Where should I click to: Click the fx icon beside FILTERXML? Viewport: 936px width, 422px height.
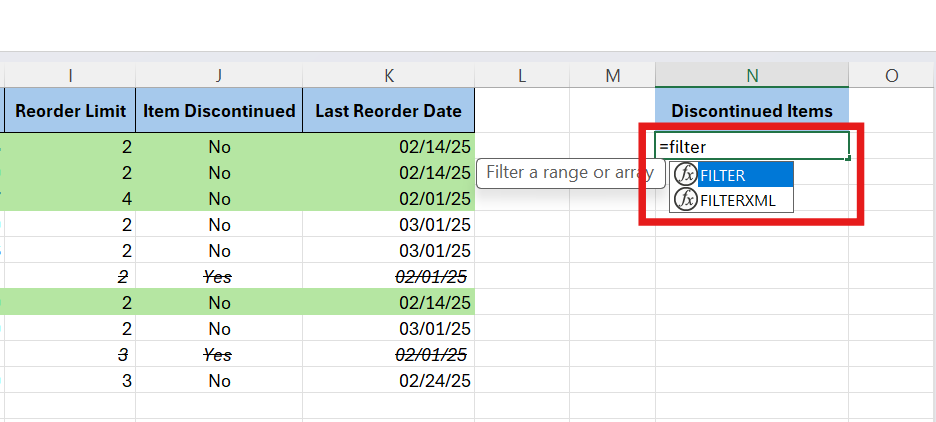point(685,200)
